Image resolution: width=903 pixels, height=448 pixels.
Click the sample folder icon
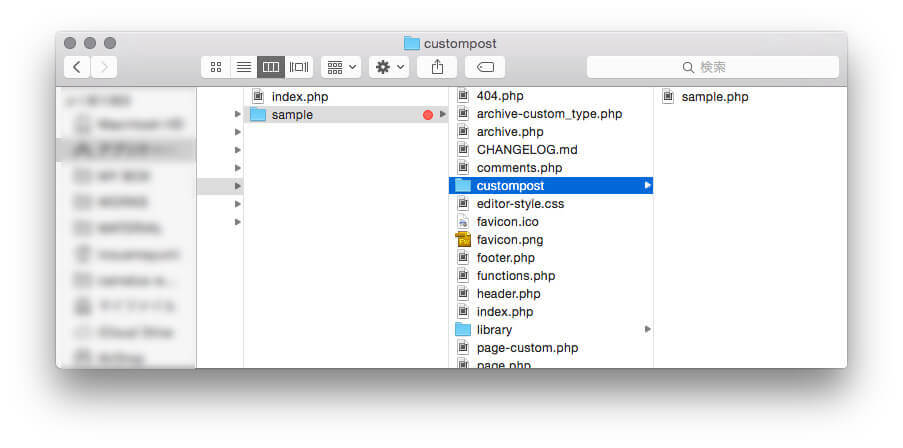coord(258,115)
